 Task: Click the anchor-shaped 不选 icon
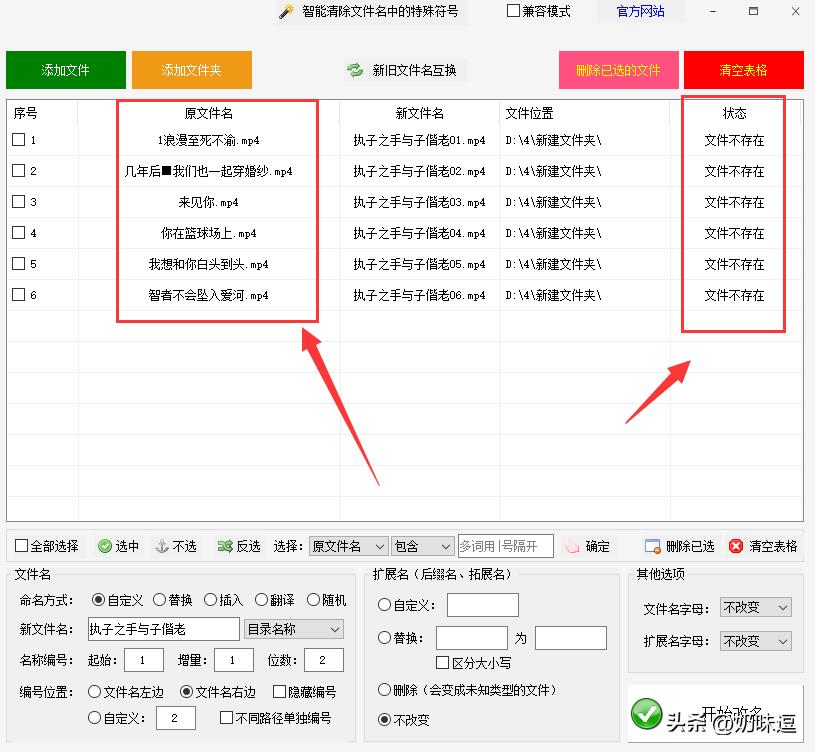click(x=161, y=546)
